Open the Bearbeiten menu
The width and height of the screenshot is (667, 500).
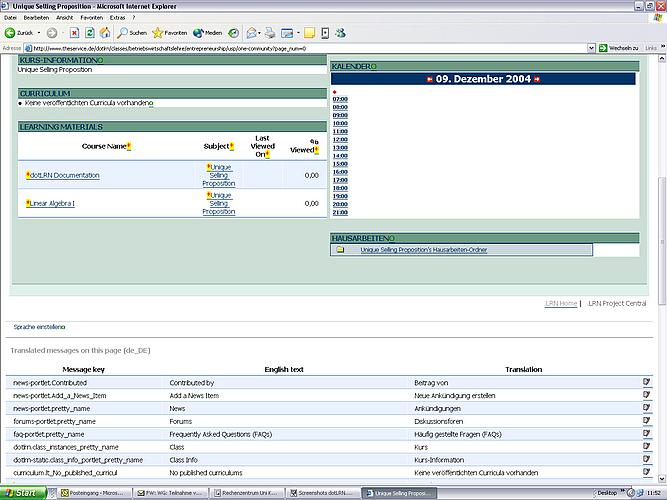pos(36,18)
